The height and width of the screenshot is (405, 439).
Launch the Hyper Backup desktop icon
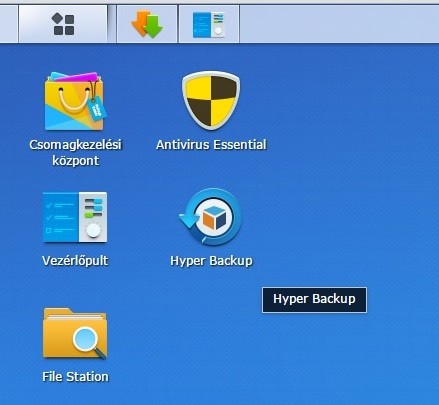[211, 217]
